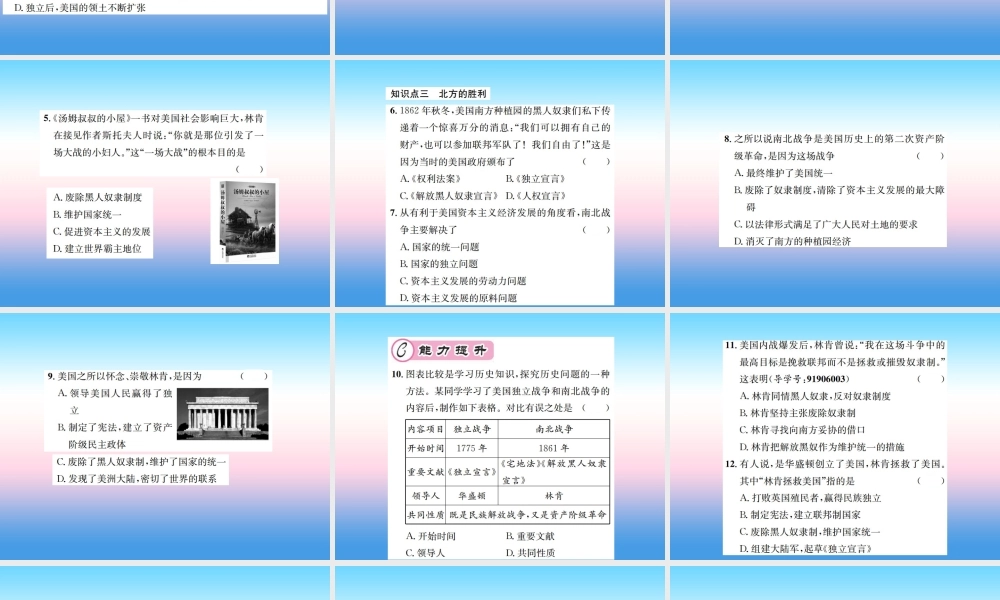This screenshot has height=600, width=1000.
Task: Select option A. 打败英国殖民者,赢得民族独立
Action: coord(811,499)
